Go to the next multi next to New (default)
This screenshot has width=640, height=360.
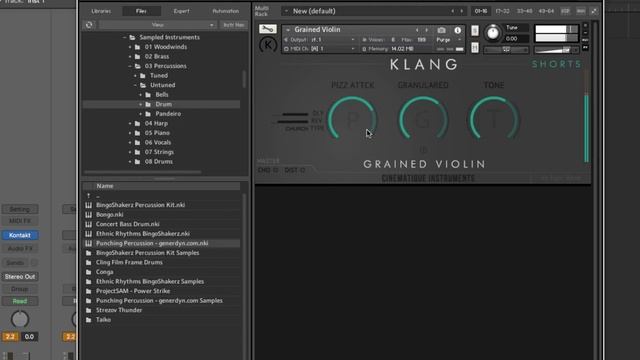click(462, 11)
